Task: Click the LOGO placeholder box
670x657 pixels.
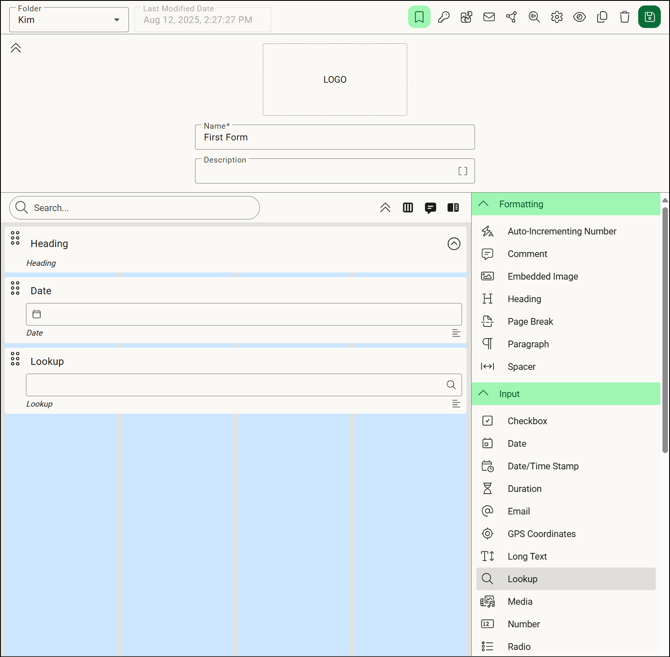Action: coord(335,80)
